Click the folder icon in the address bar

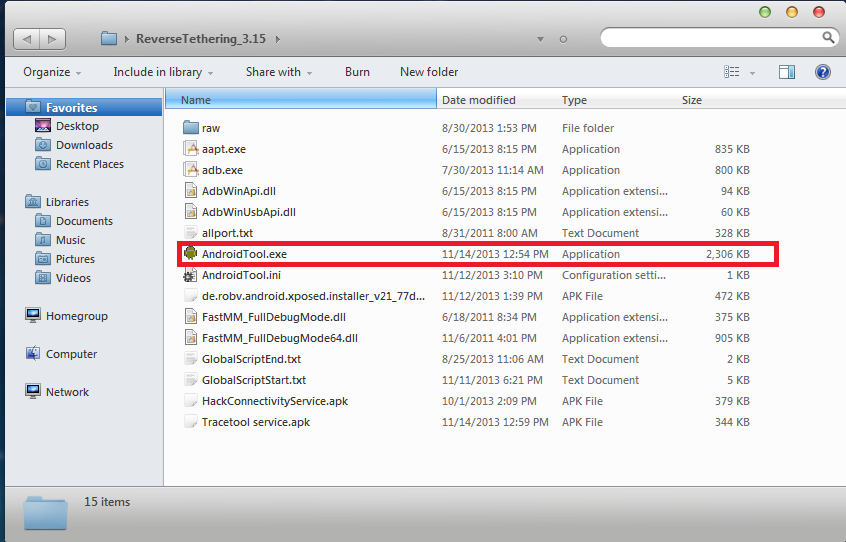109,39
